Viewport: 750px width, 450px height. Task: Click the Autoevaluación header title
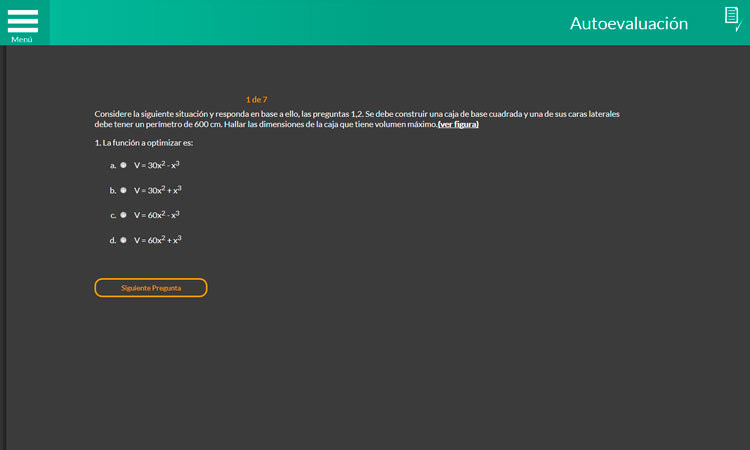coord(628,23)
